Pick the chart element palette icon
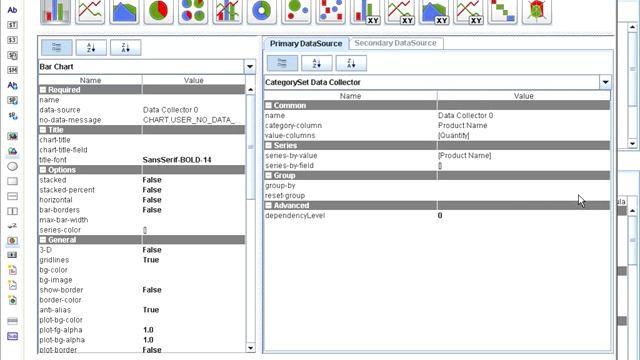Image resolution: width=640 pixels, height=360 pixels. click(12, 241)
